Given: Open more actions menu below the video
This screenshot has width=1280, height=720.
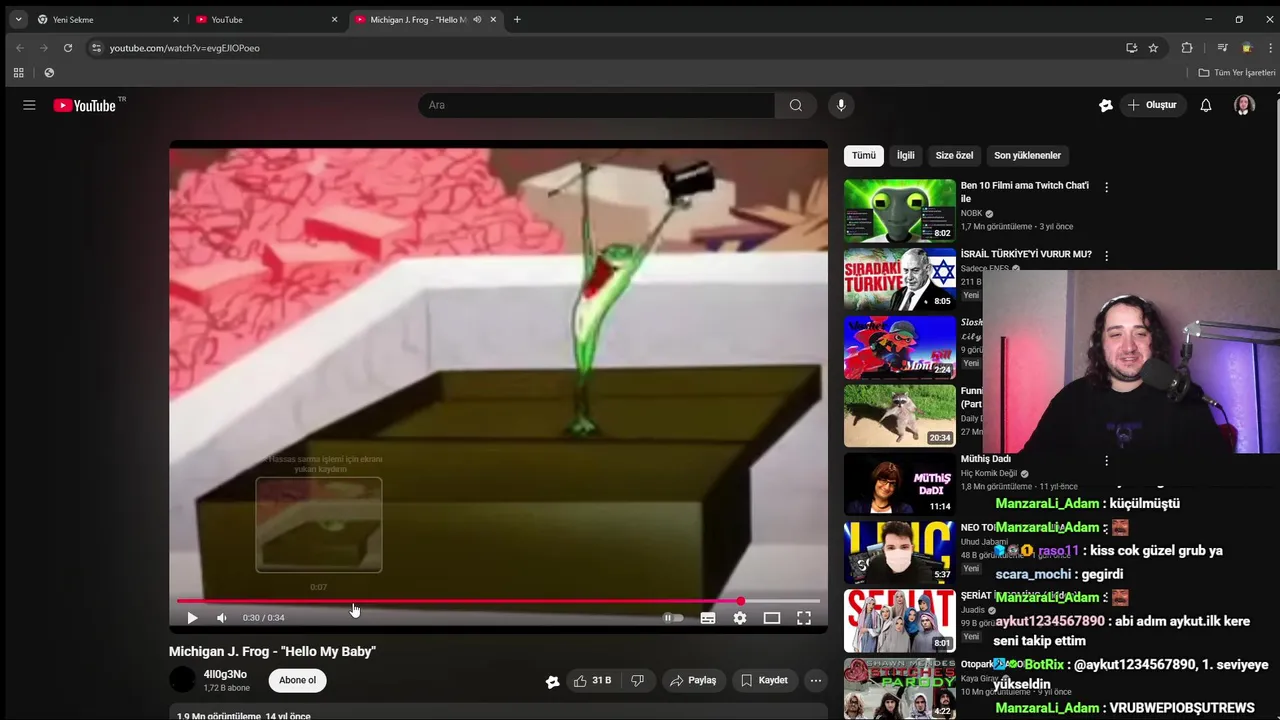Looking at the screenshot, I should tap(815, 680).
